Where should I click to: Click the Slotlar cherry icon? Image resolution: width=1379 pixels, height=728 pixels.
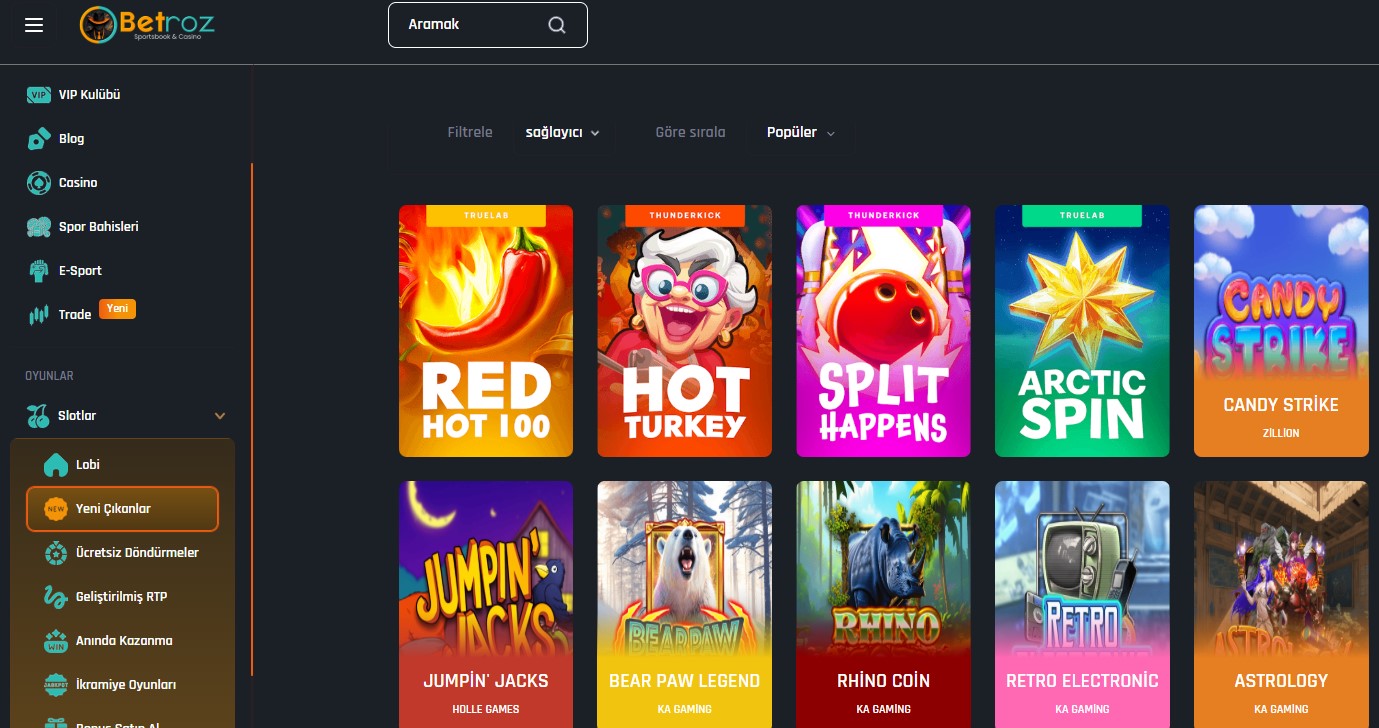39,416
